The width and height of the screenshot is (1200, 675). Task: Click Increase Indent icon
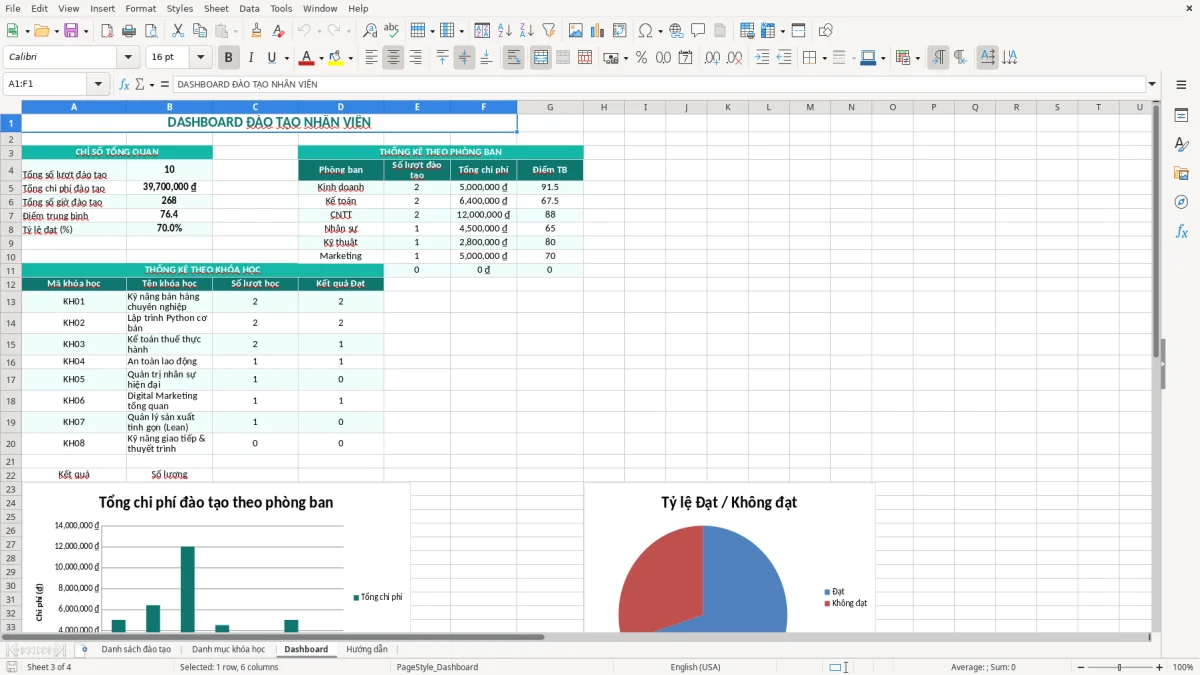click(x=762, y=58)
